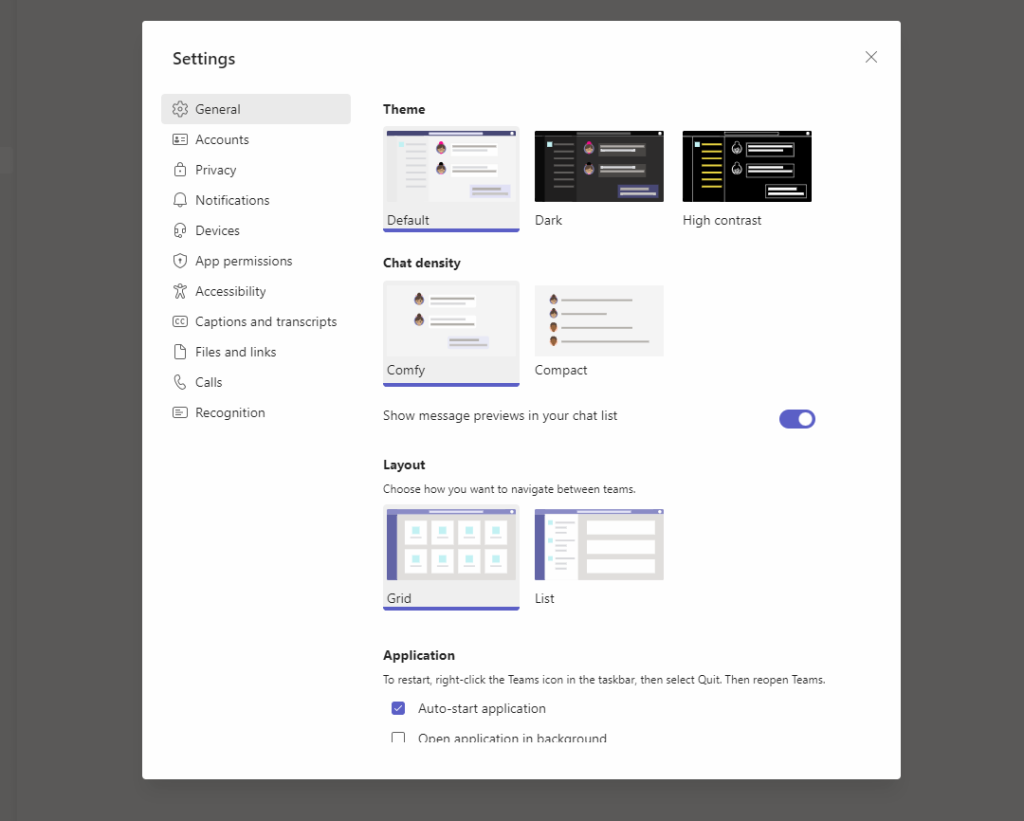Click the Application section heading
1024x821 pixels.
coord(419,655)
